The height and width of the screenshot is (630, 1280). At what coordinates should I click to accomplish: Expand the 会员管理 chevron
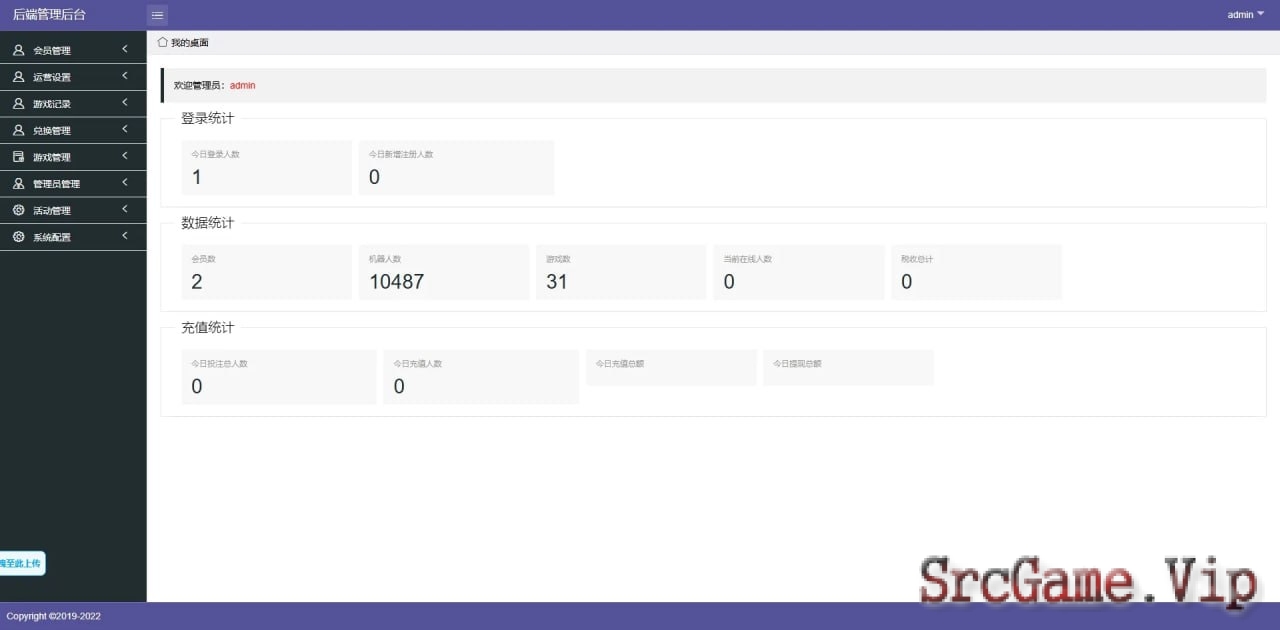click(x=125, y=49)
